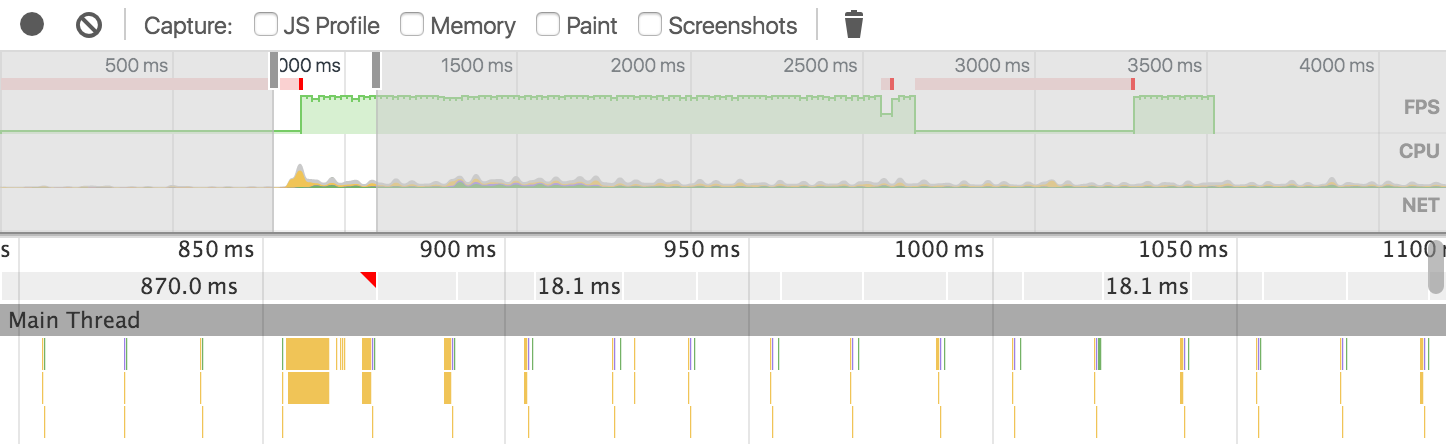Click the FPS chart row label
Screen dimensions: 1446x444
click(1421, 108)
